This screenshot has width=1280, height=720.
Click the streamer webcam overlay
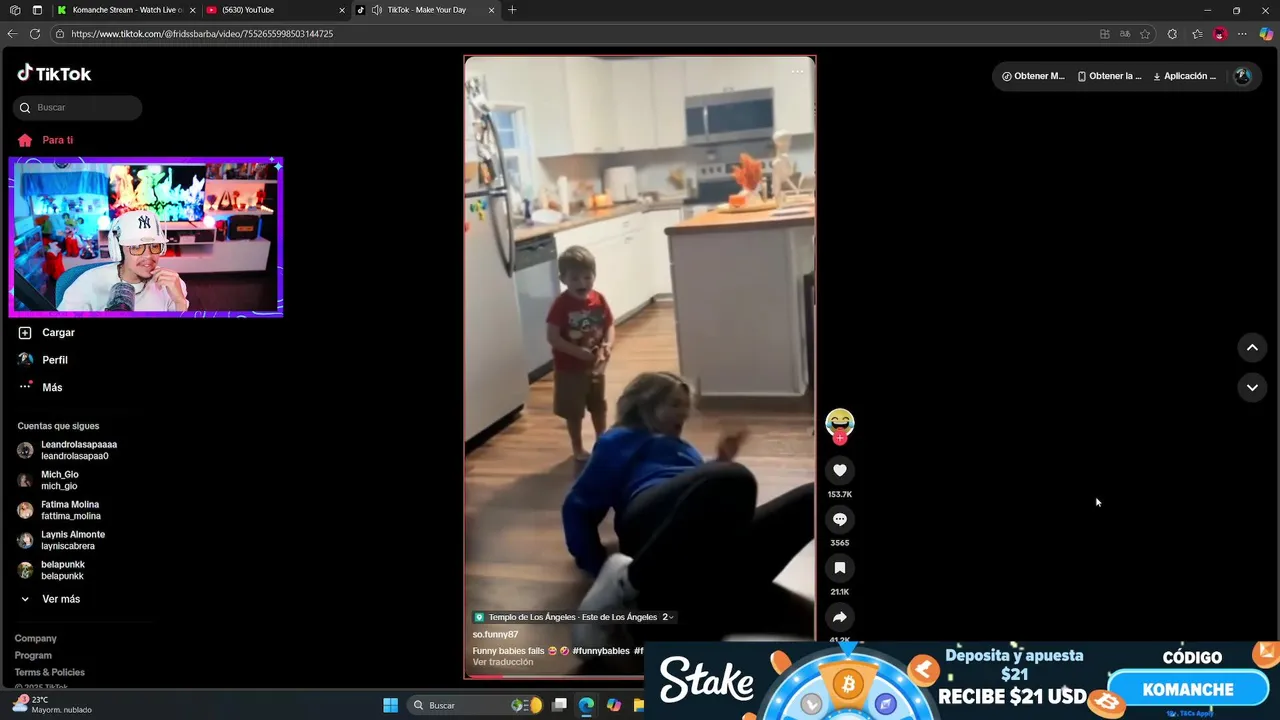point(146,237)
